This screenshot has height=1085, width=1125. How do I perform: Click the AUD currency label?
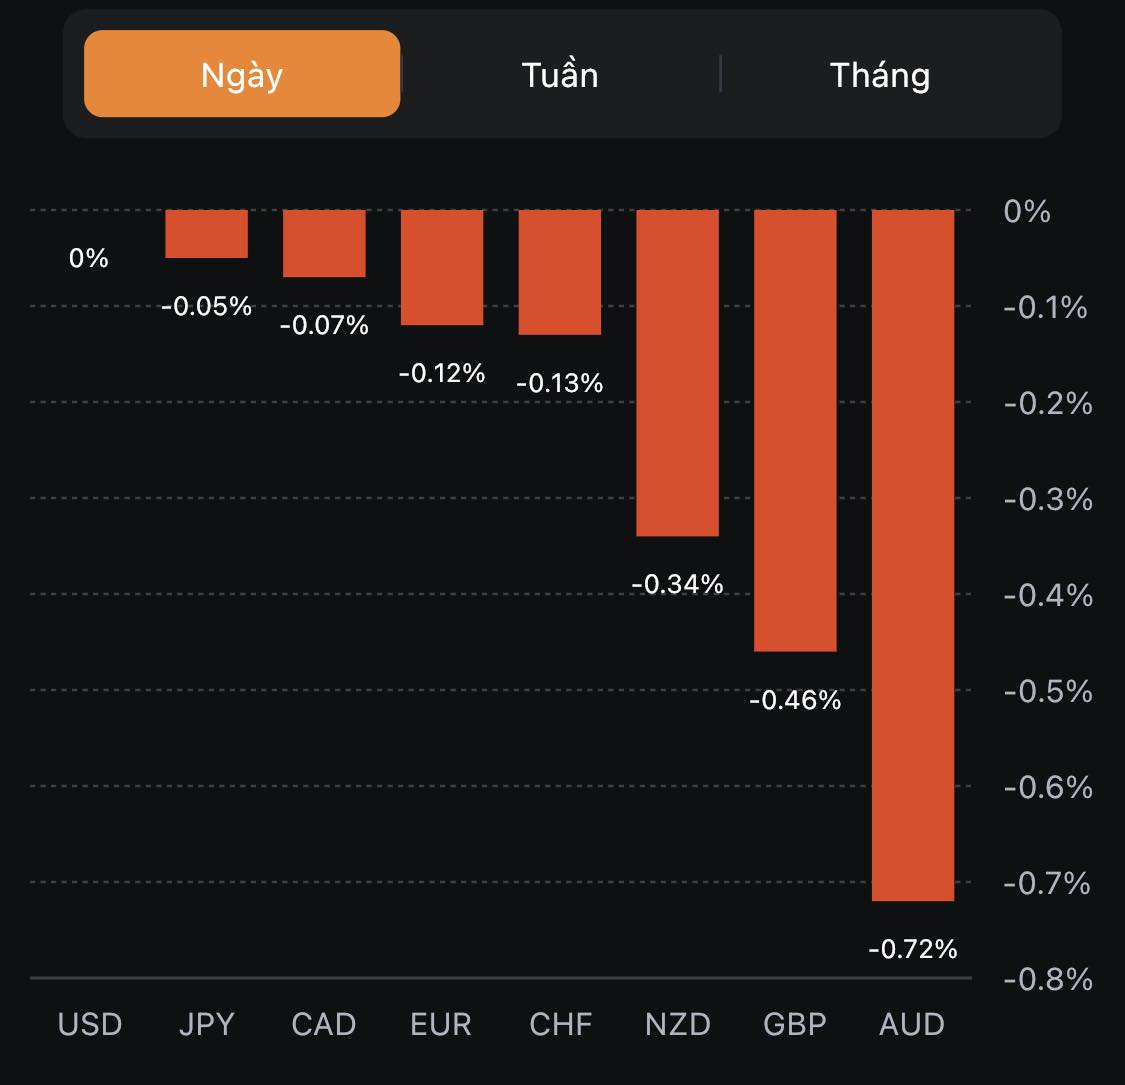[x=912, y=1024]
